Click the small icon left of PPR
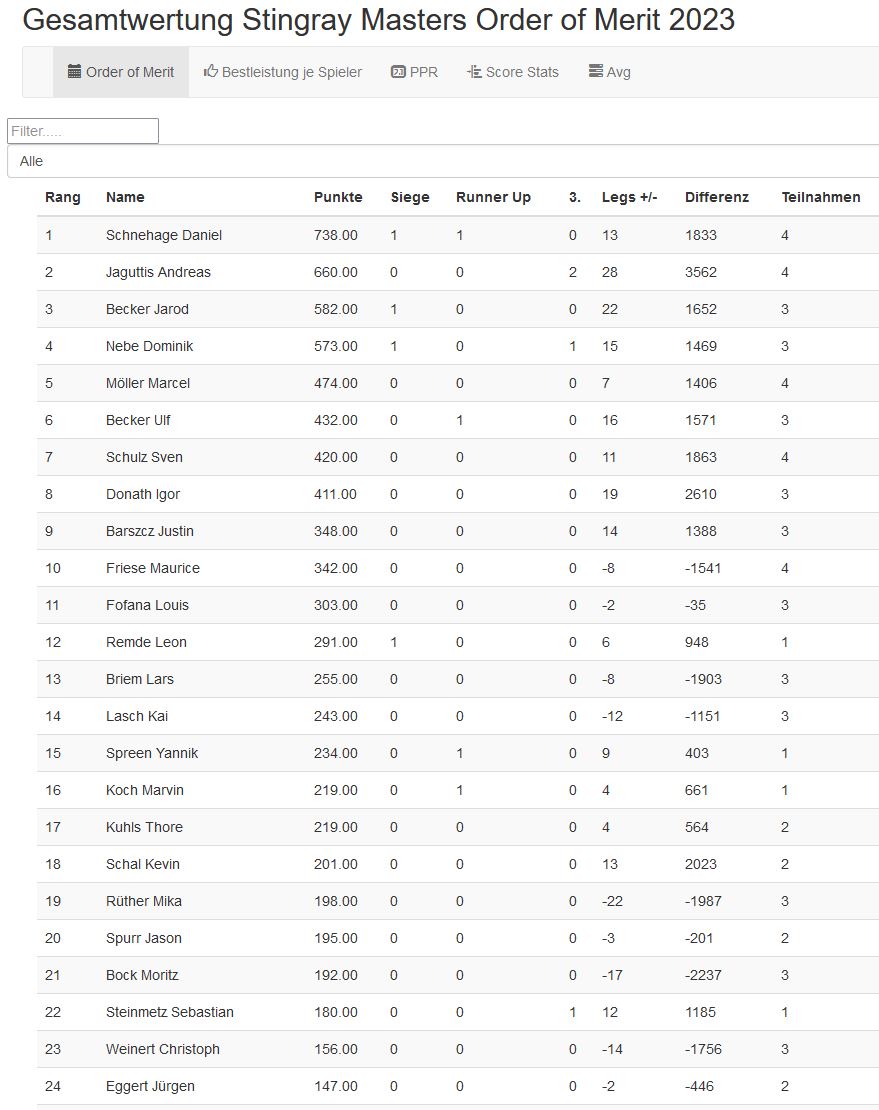The width and height of the screenshot is (879, 1110). [x=398, y=72]
